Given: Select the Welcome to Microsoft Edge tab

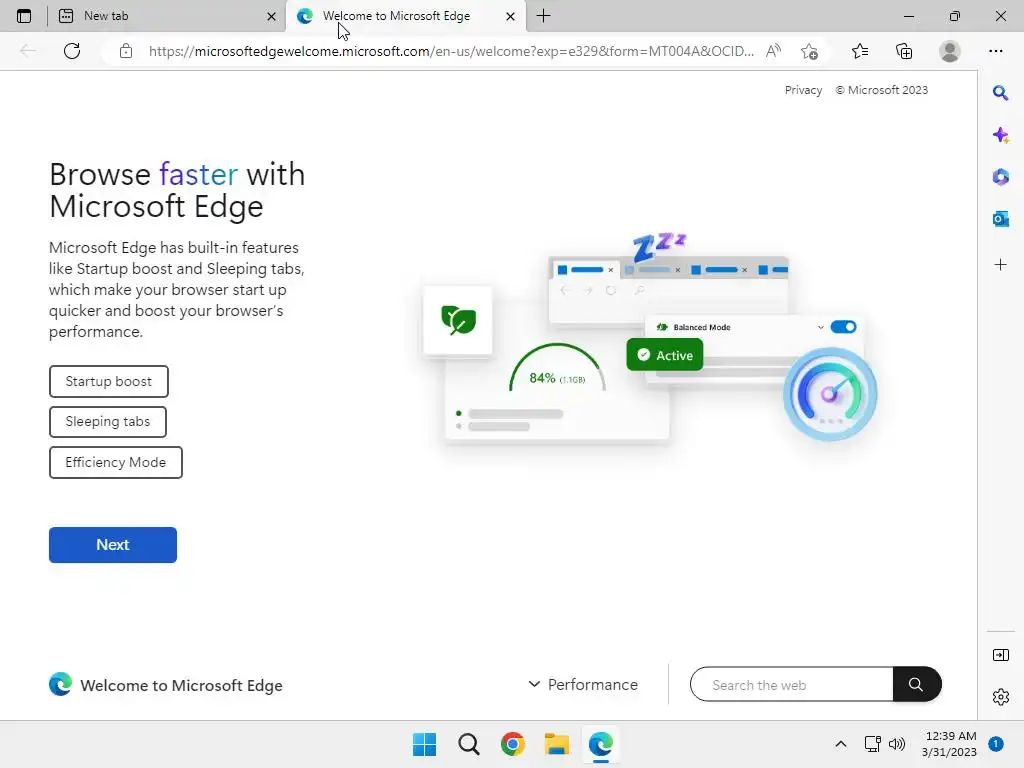Looking at the screenshot, I should 405,16.
